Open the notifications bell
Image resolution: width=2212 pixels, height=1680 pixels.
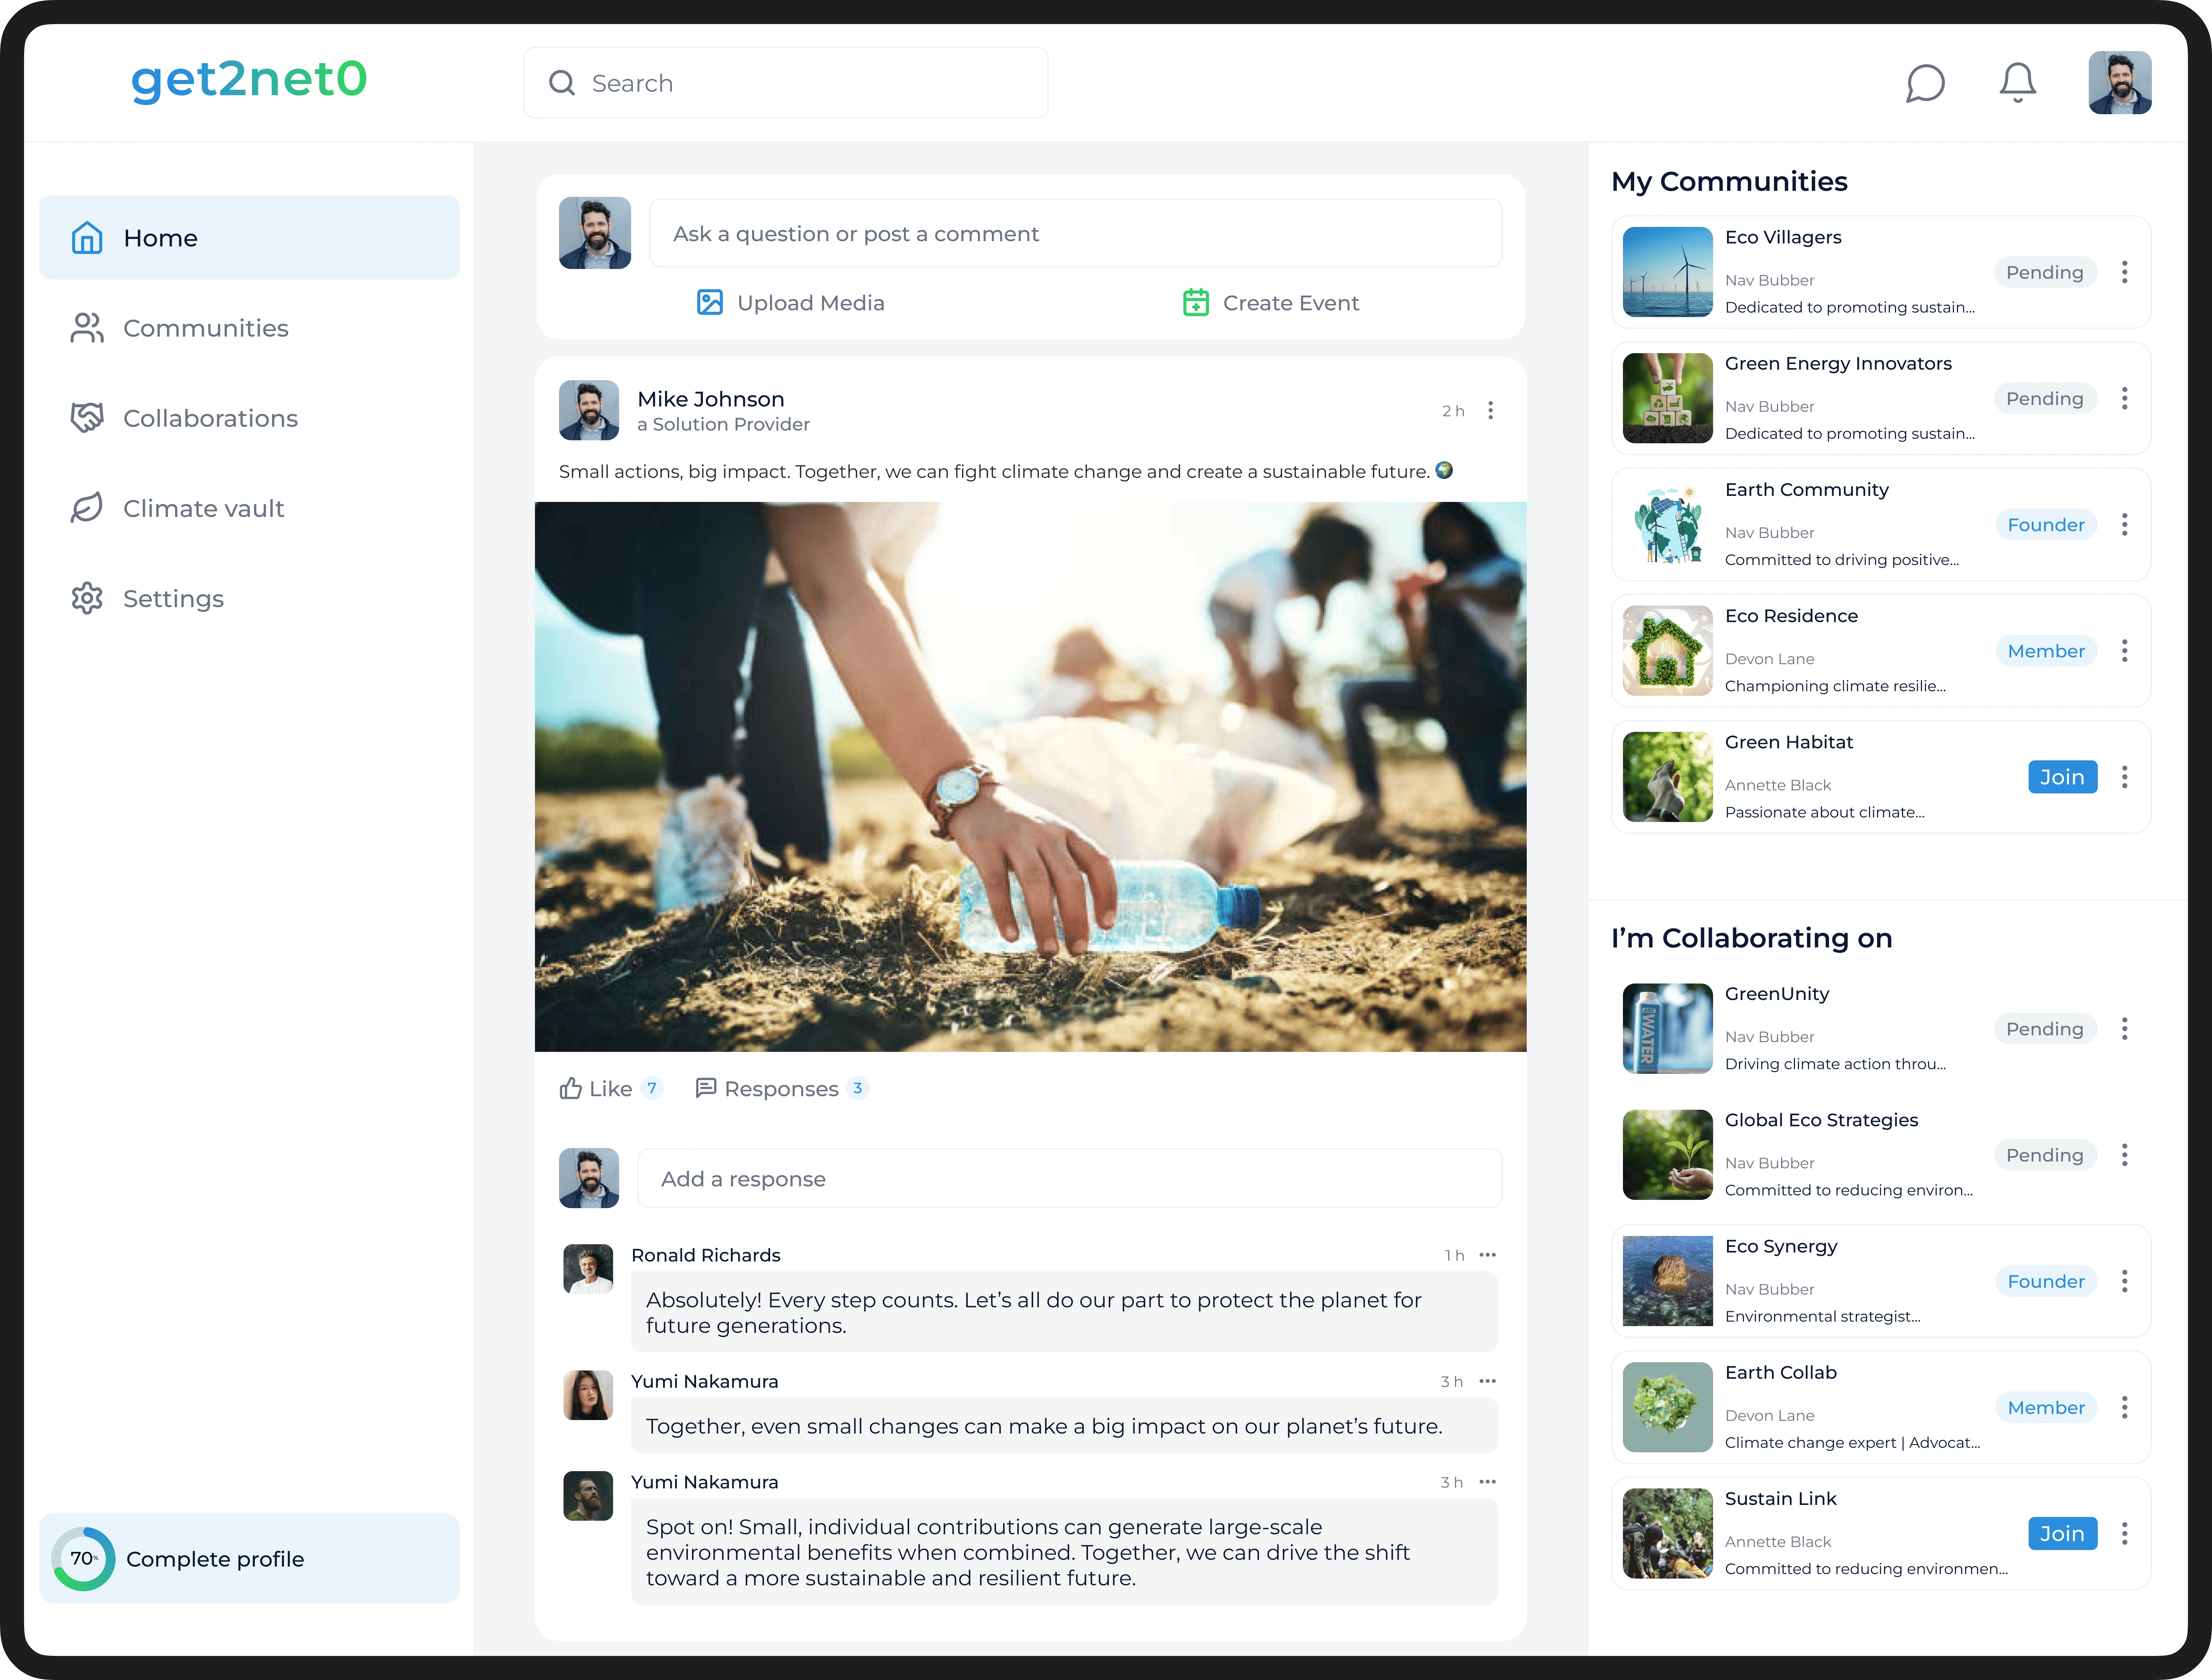[x=2018, y=83]
